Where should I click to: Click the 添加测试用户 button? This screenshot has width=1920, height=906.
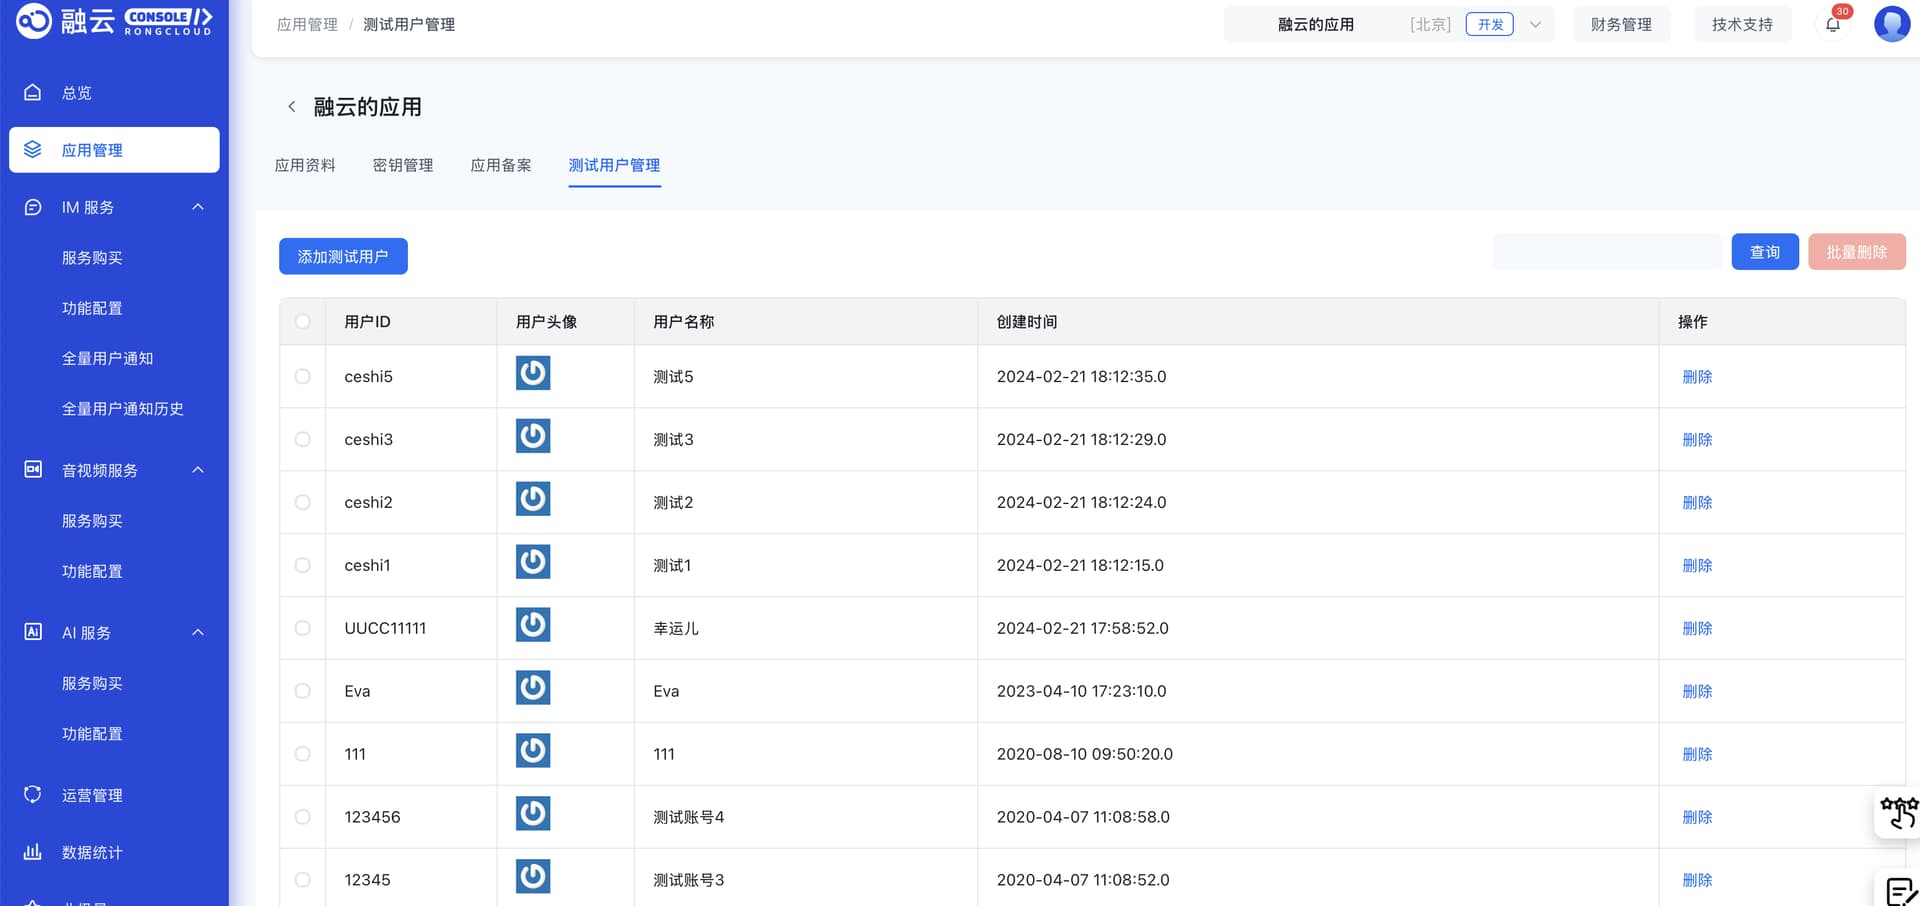pos(343,256)
